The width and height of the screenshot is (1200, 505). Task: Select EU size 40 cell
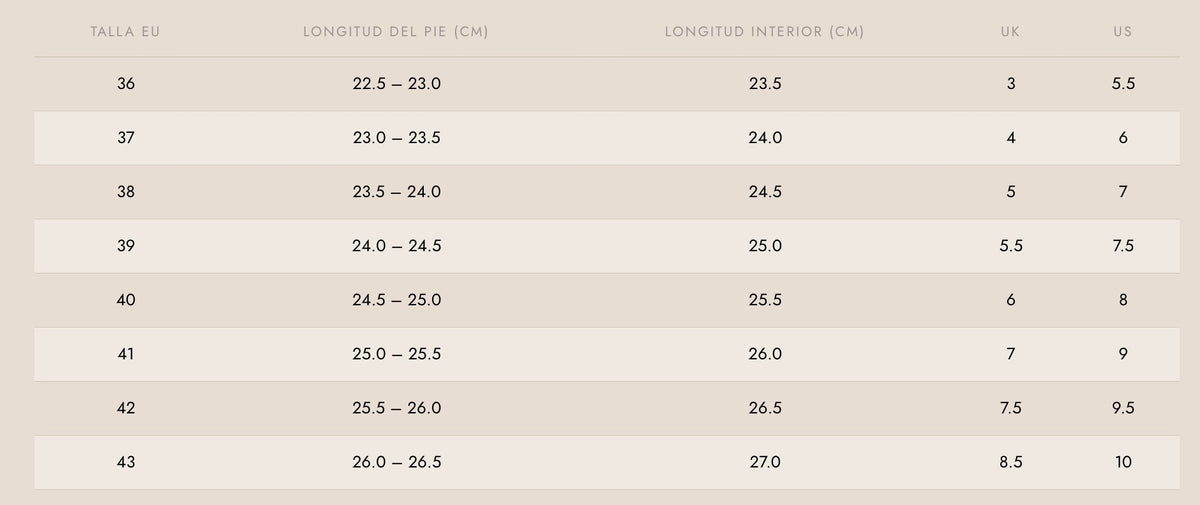[x=125, y=300]
